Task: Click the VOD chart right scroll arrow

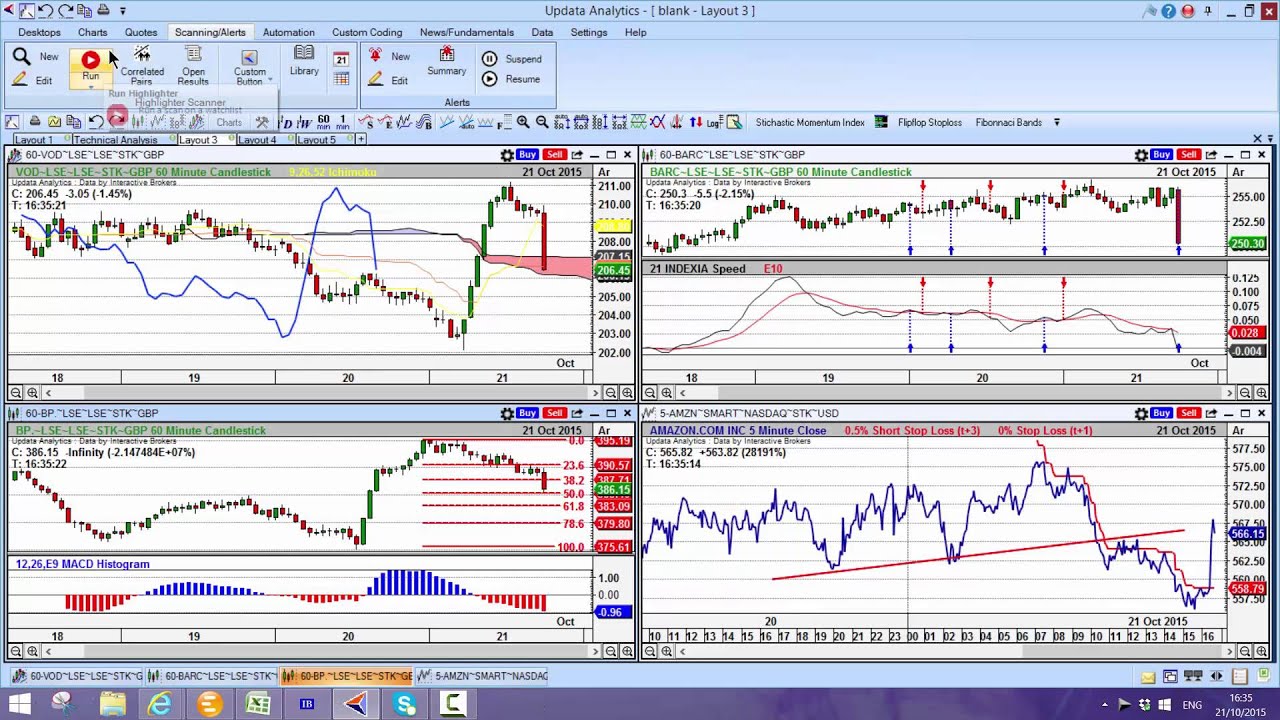Action: click(595, 393)
